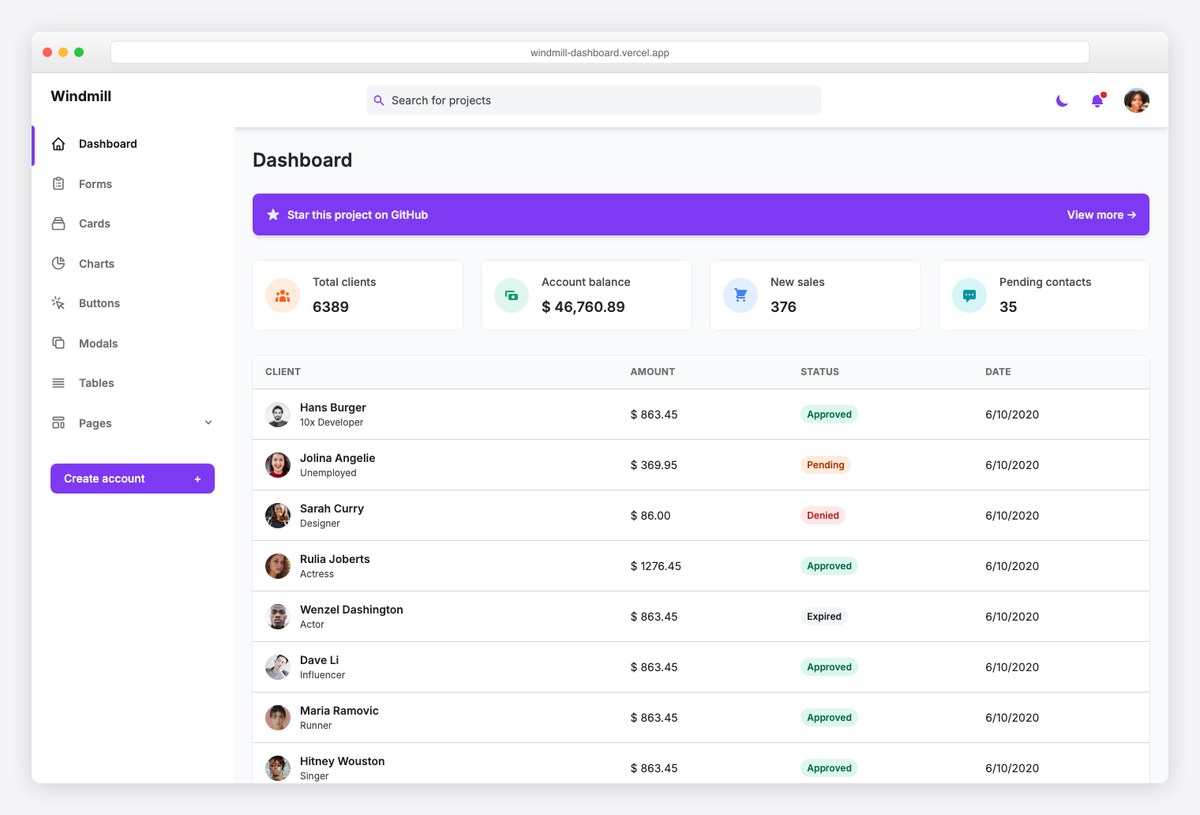Click the Tables list icon

tap(58, 383)
